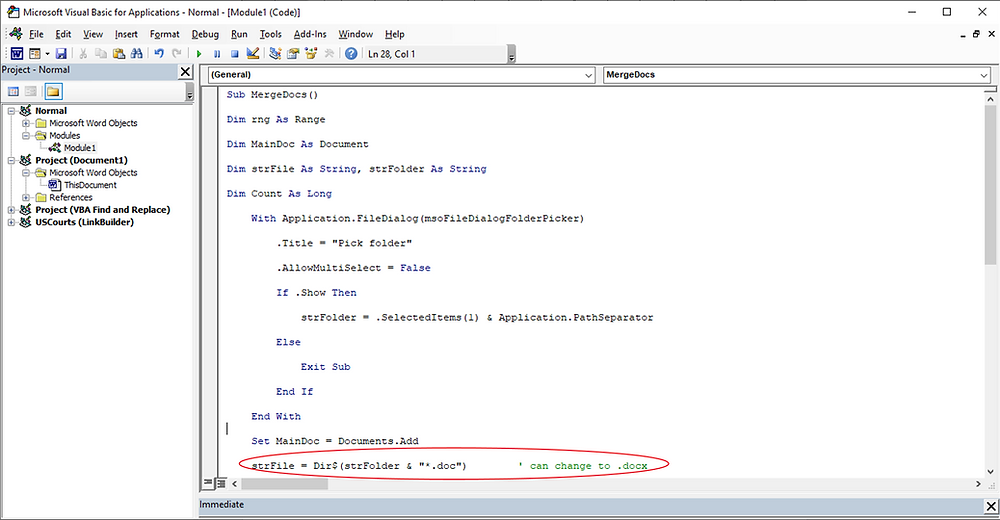
Task: Restore the inner code window
Action: 976,34
